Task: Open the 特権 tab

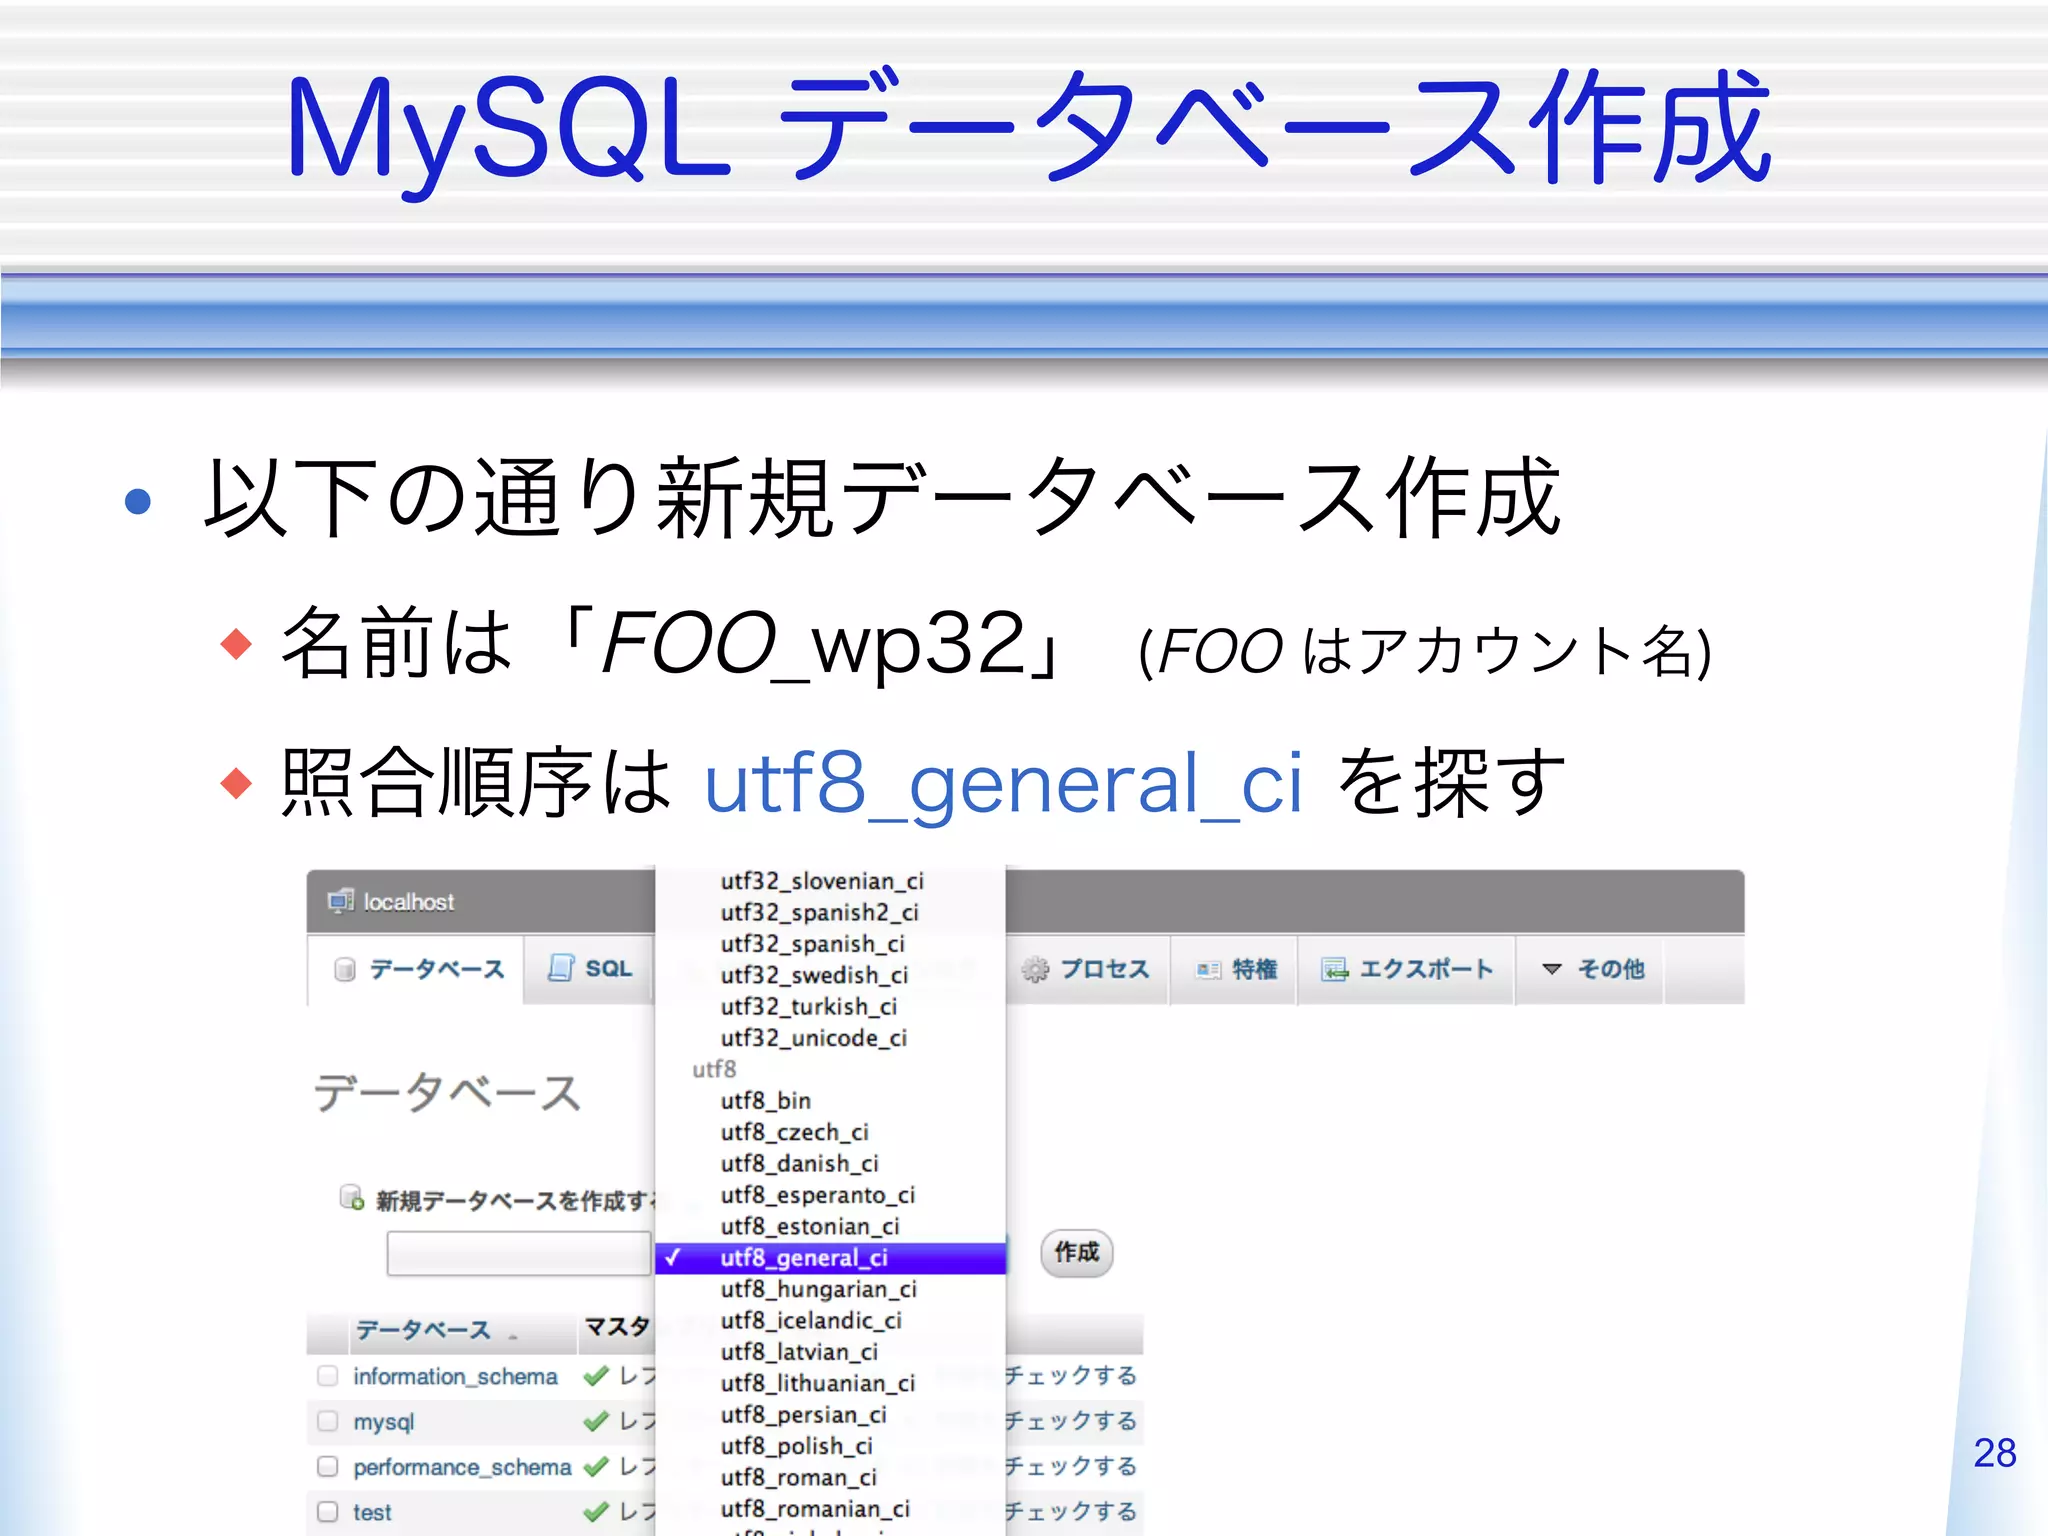Action: point(1254,969)
